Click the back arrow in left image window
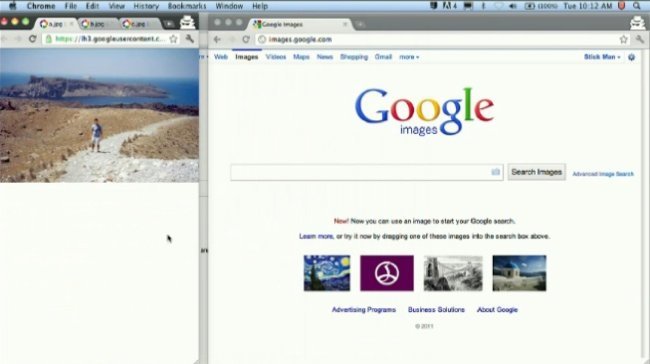 point(4,39)
